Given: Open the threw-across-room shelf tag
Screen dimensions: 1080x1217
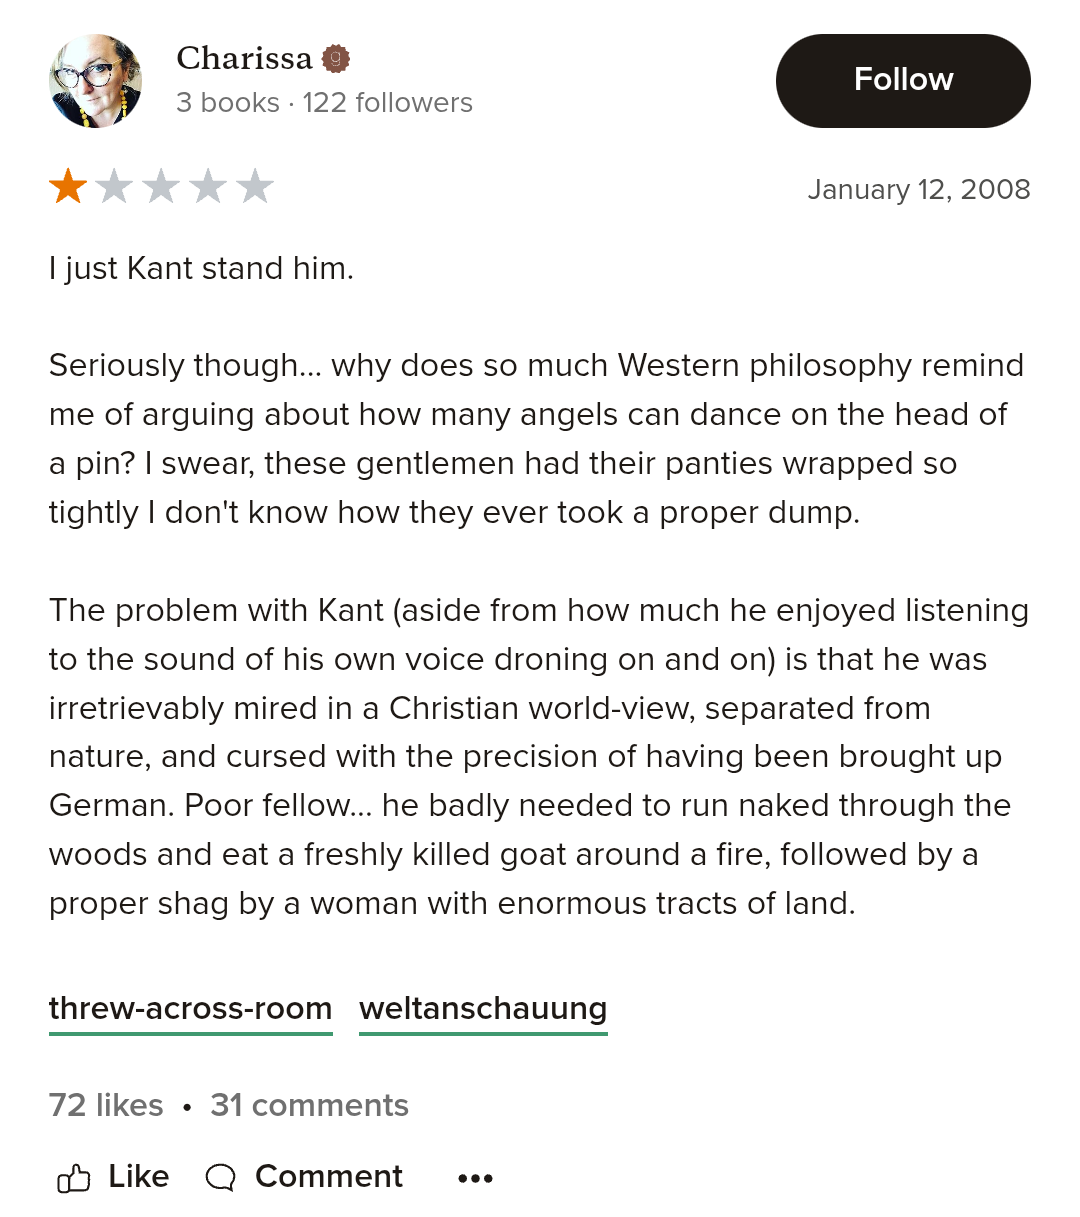Looking at the screenshot, I should click(x=190, y=1008).
